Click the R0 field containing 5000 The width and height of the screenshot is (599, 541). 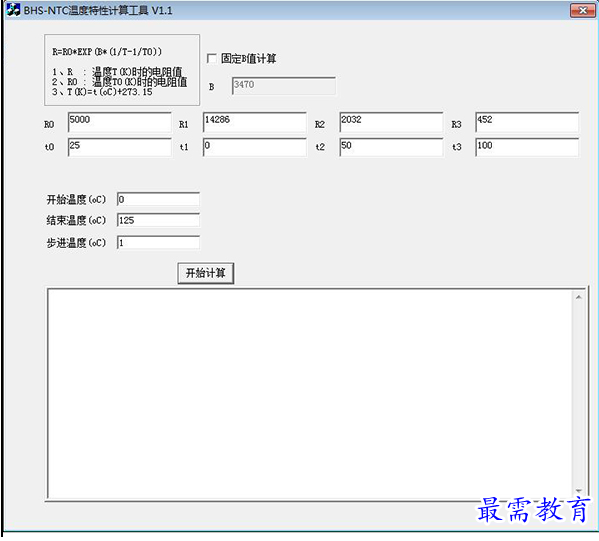(x=120, y=122)
